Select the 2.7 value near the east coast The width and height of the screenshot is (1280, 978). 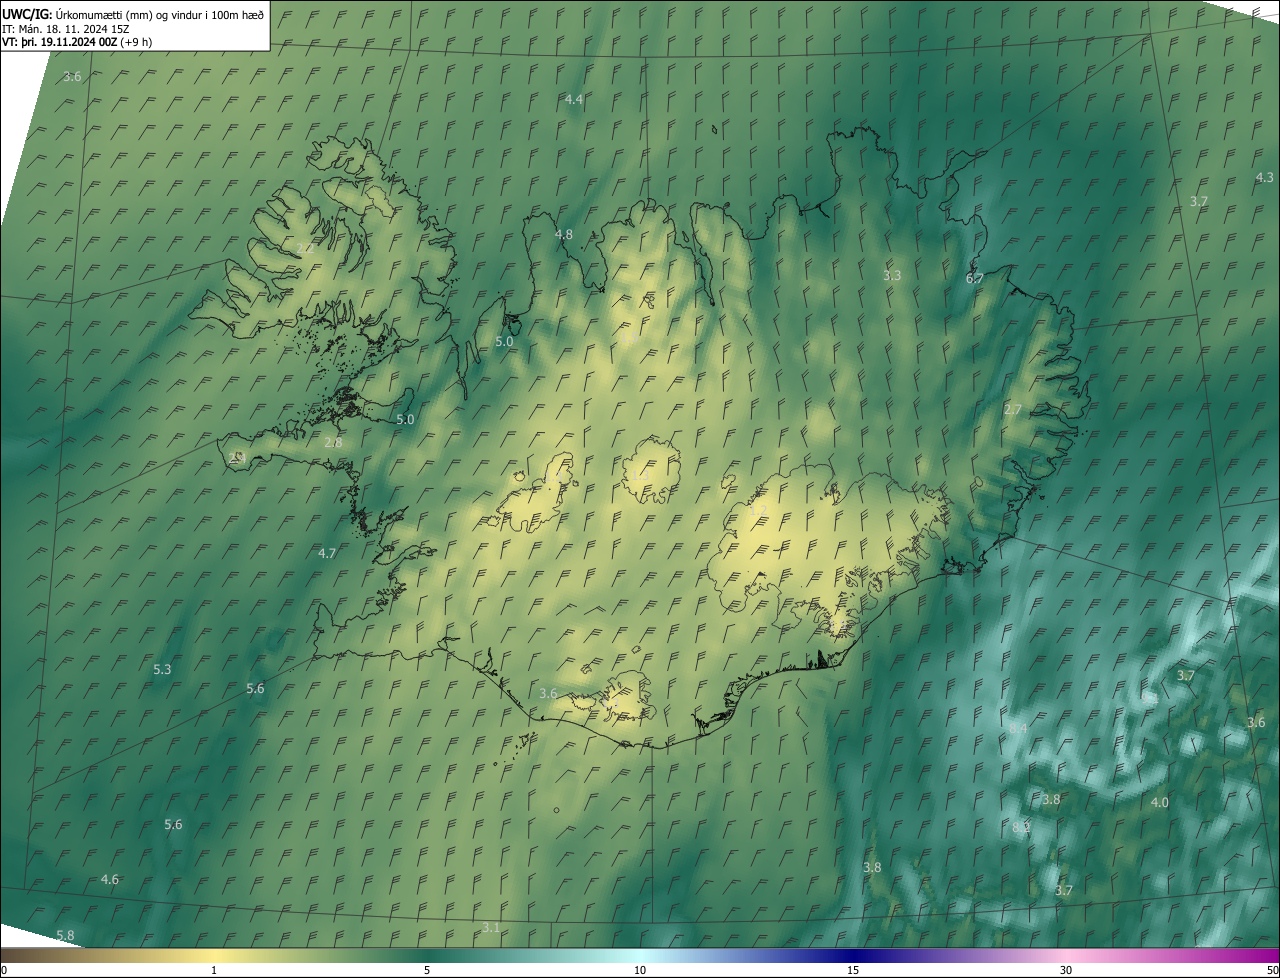1013,410
